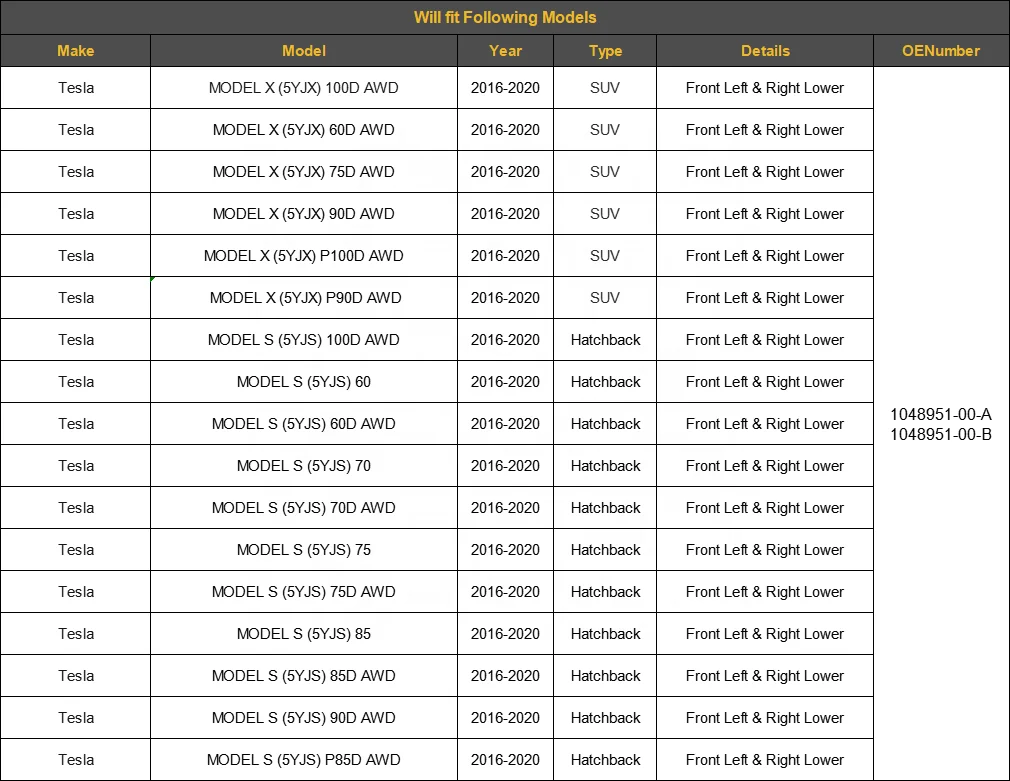1010x781 pixels.
Task: Select the MODEL X (5YJX) 100D AWD cell
Action: 304,88
